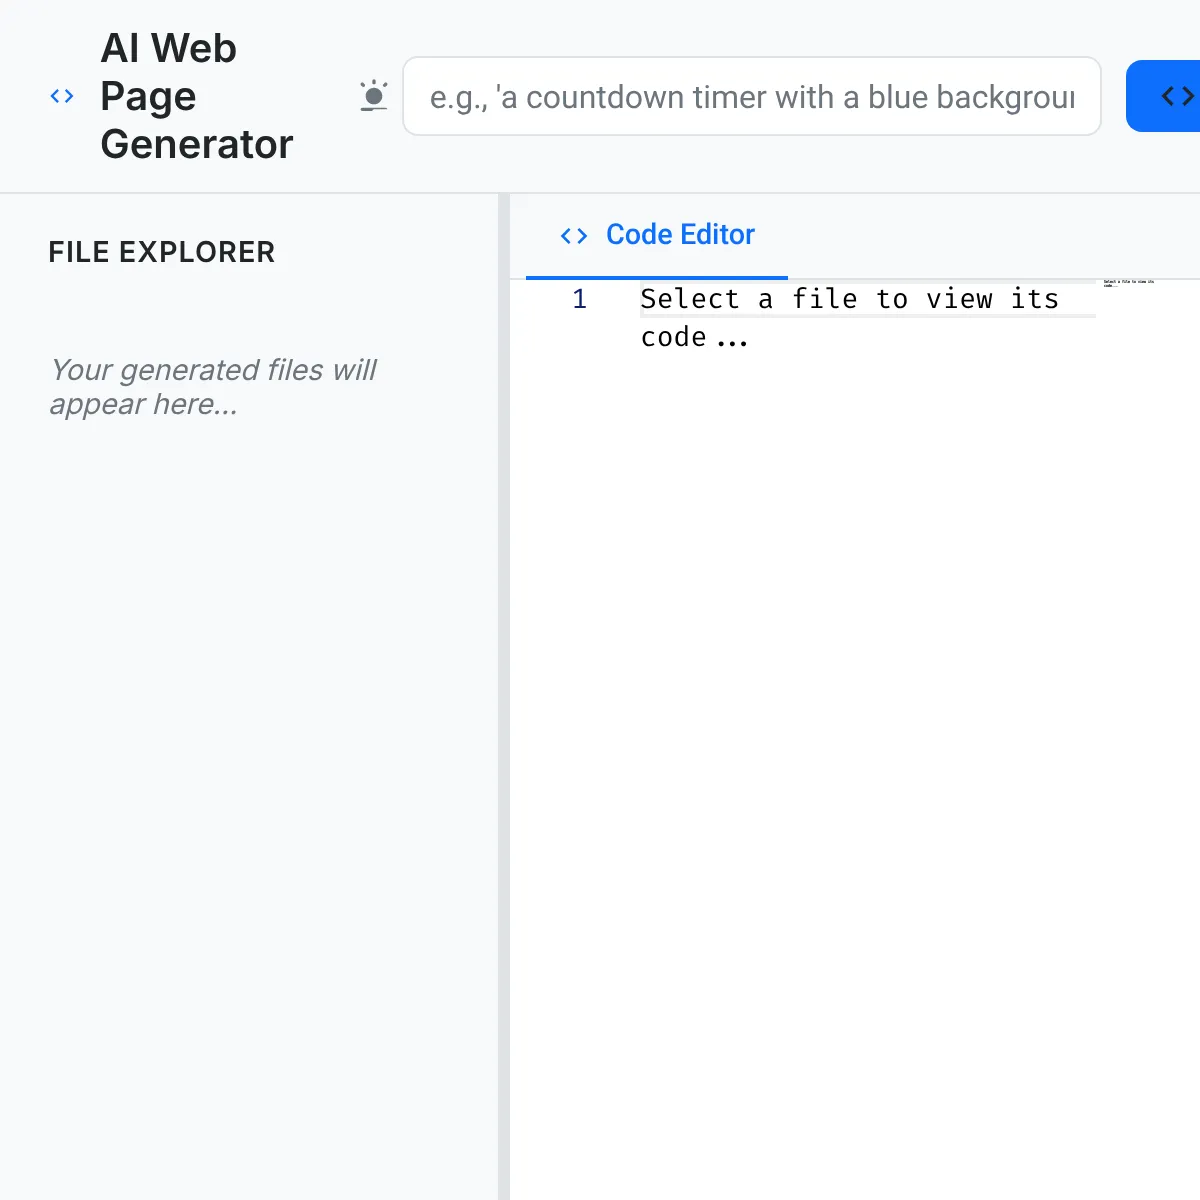The image size is (1200, 1200).
Task: Click the wrapped 'code...' text in the editor
Action: pos(694,337)
